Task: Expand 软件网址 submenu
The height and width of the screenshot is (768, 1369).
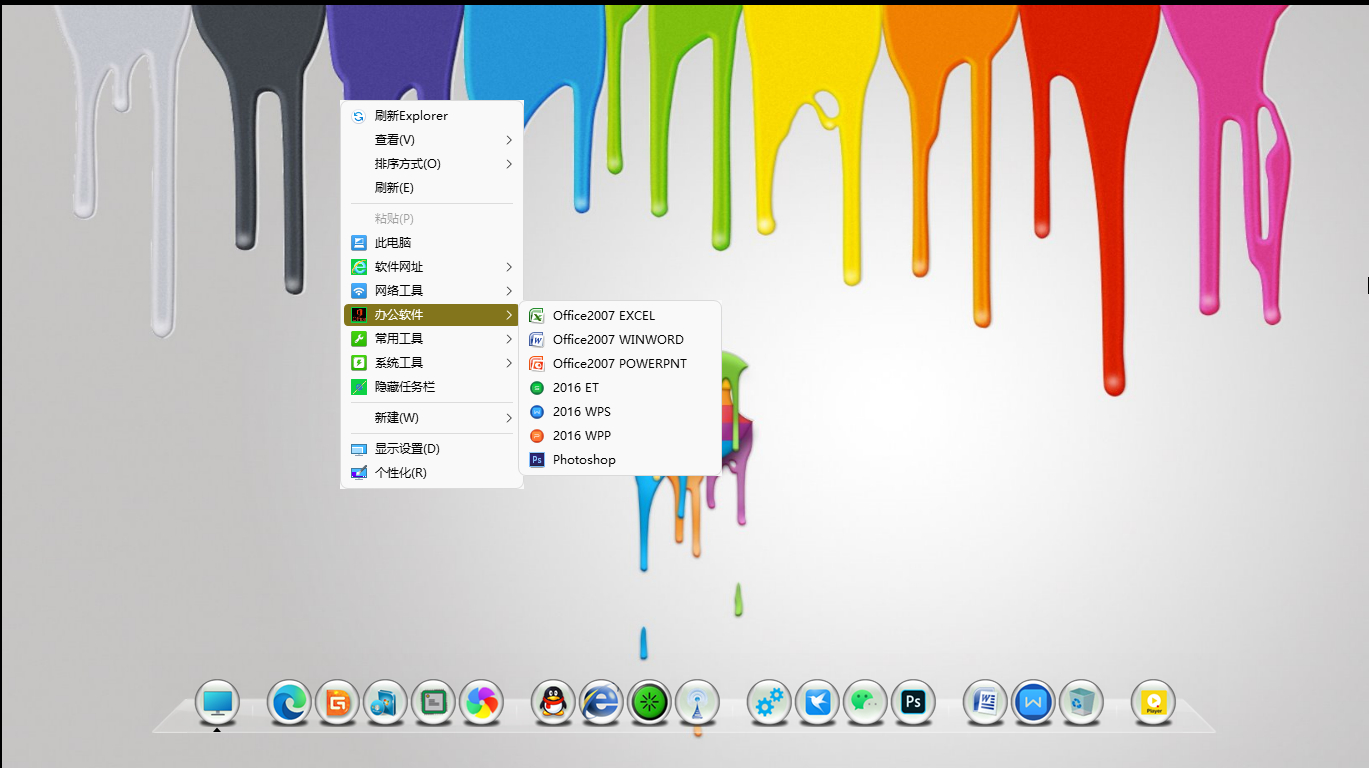Action: 431,267
